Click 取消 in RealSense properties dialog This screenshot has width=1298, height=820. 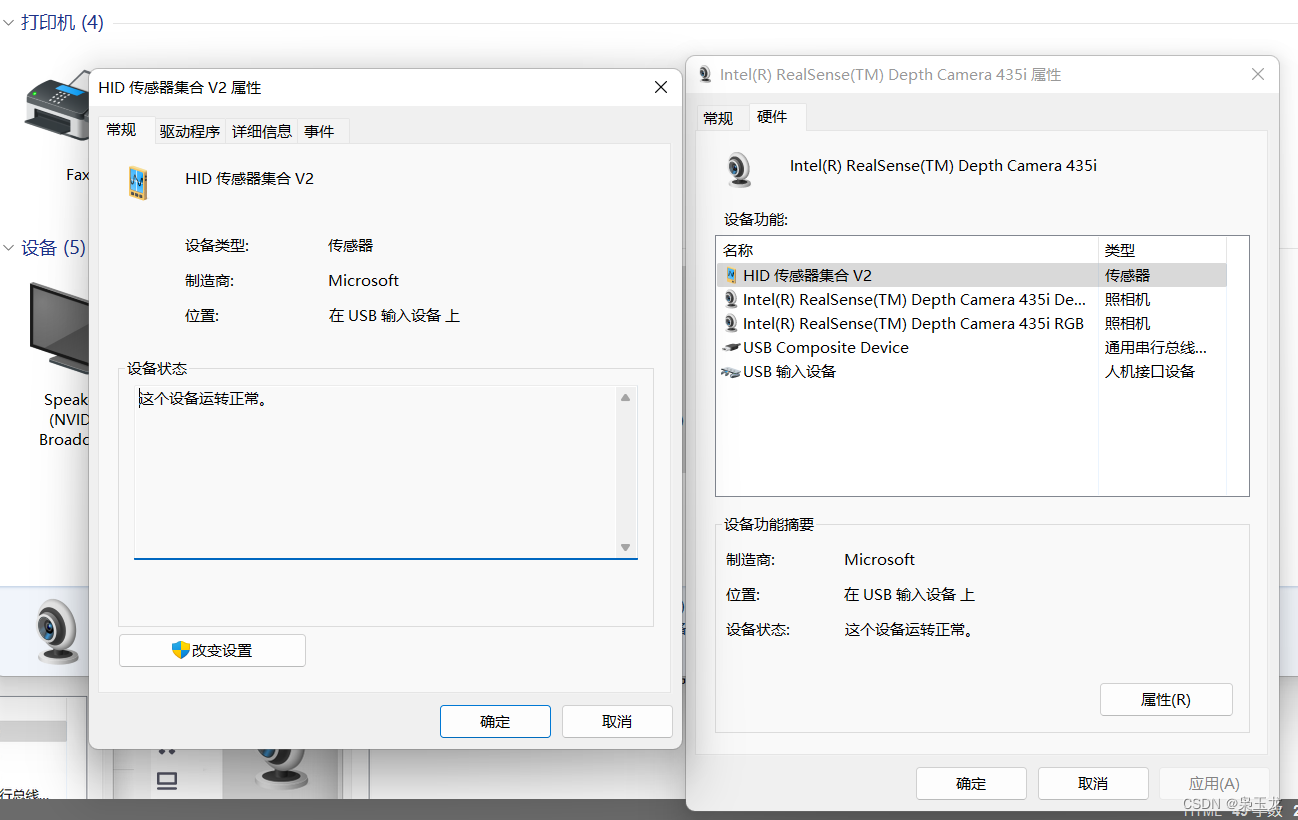[1093, 784]
